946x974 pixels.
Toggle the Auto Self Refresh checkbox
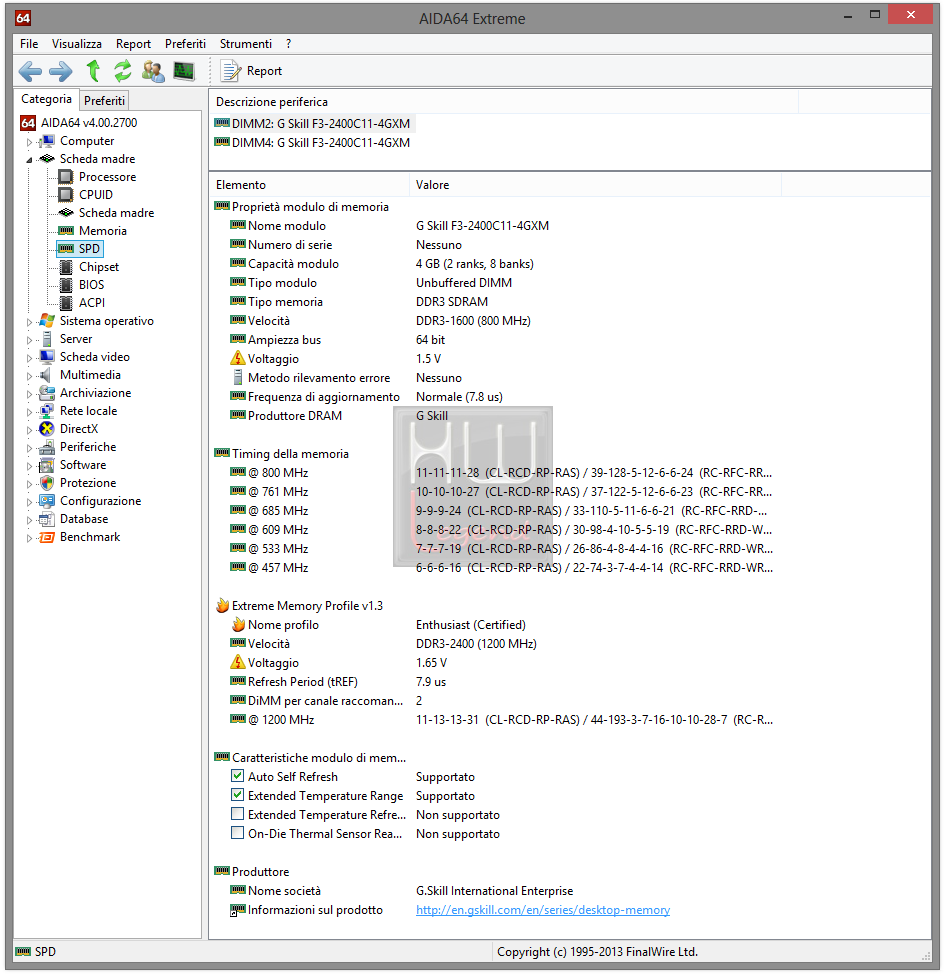237,776
